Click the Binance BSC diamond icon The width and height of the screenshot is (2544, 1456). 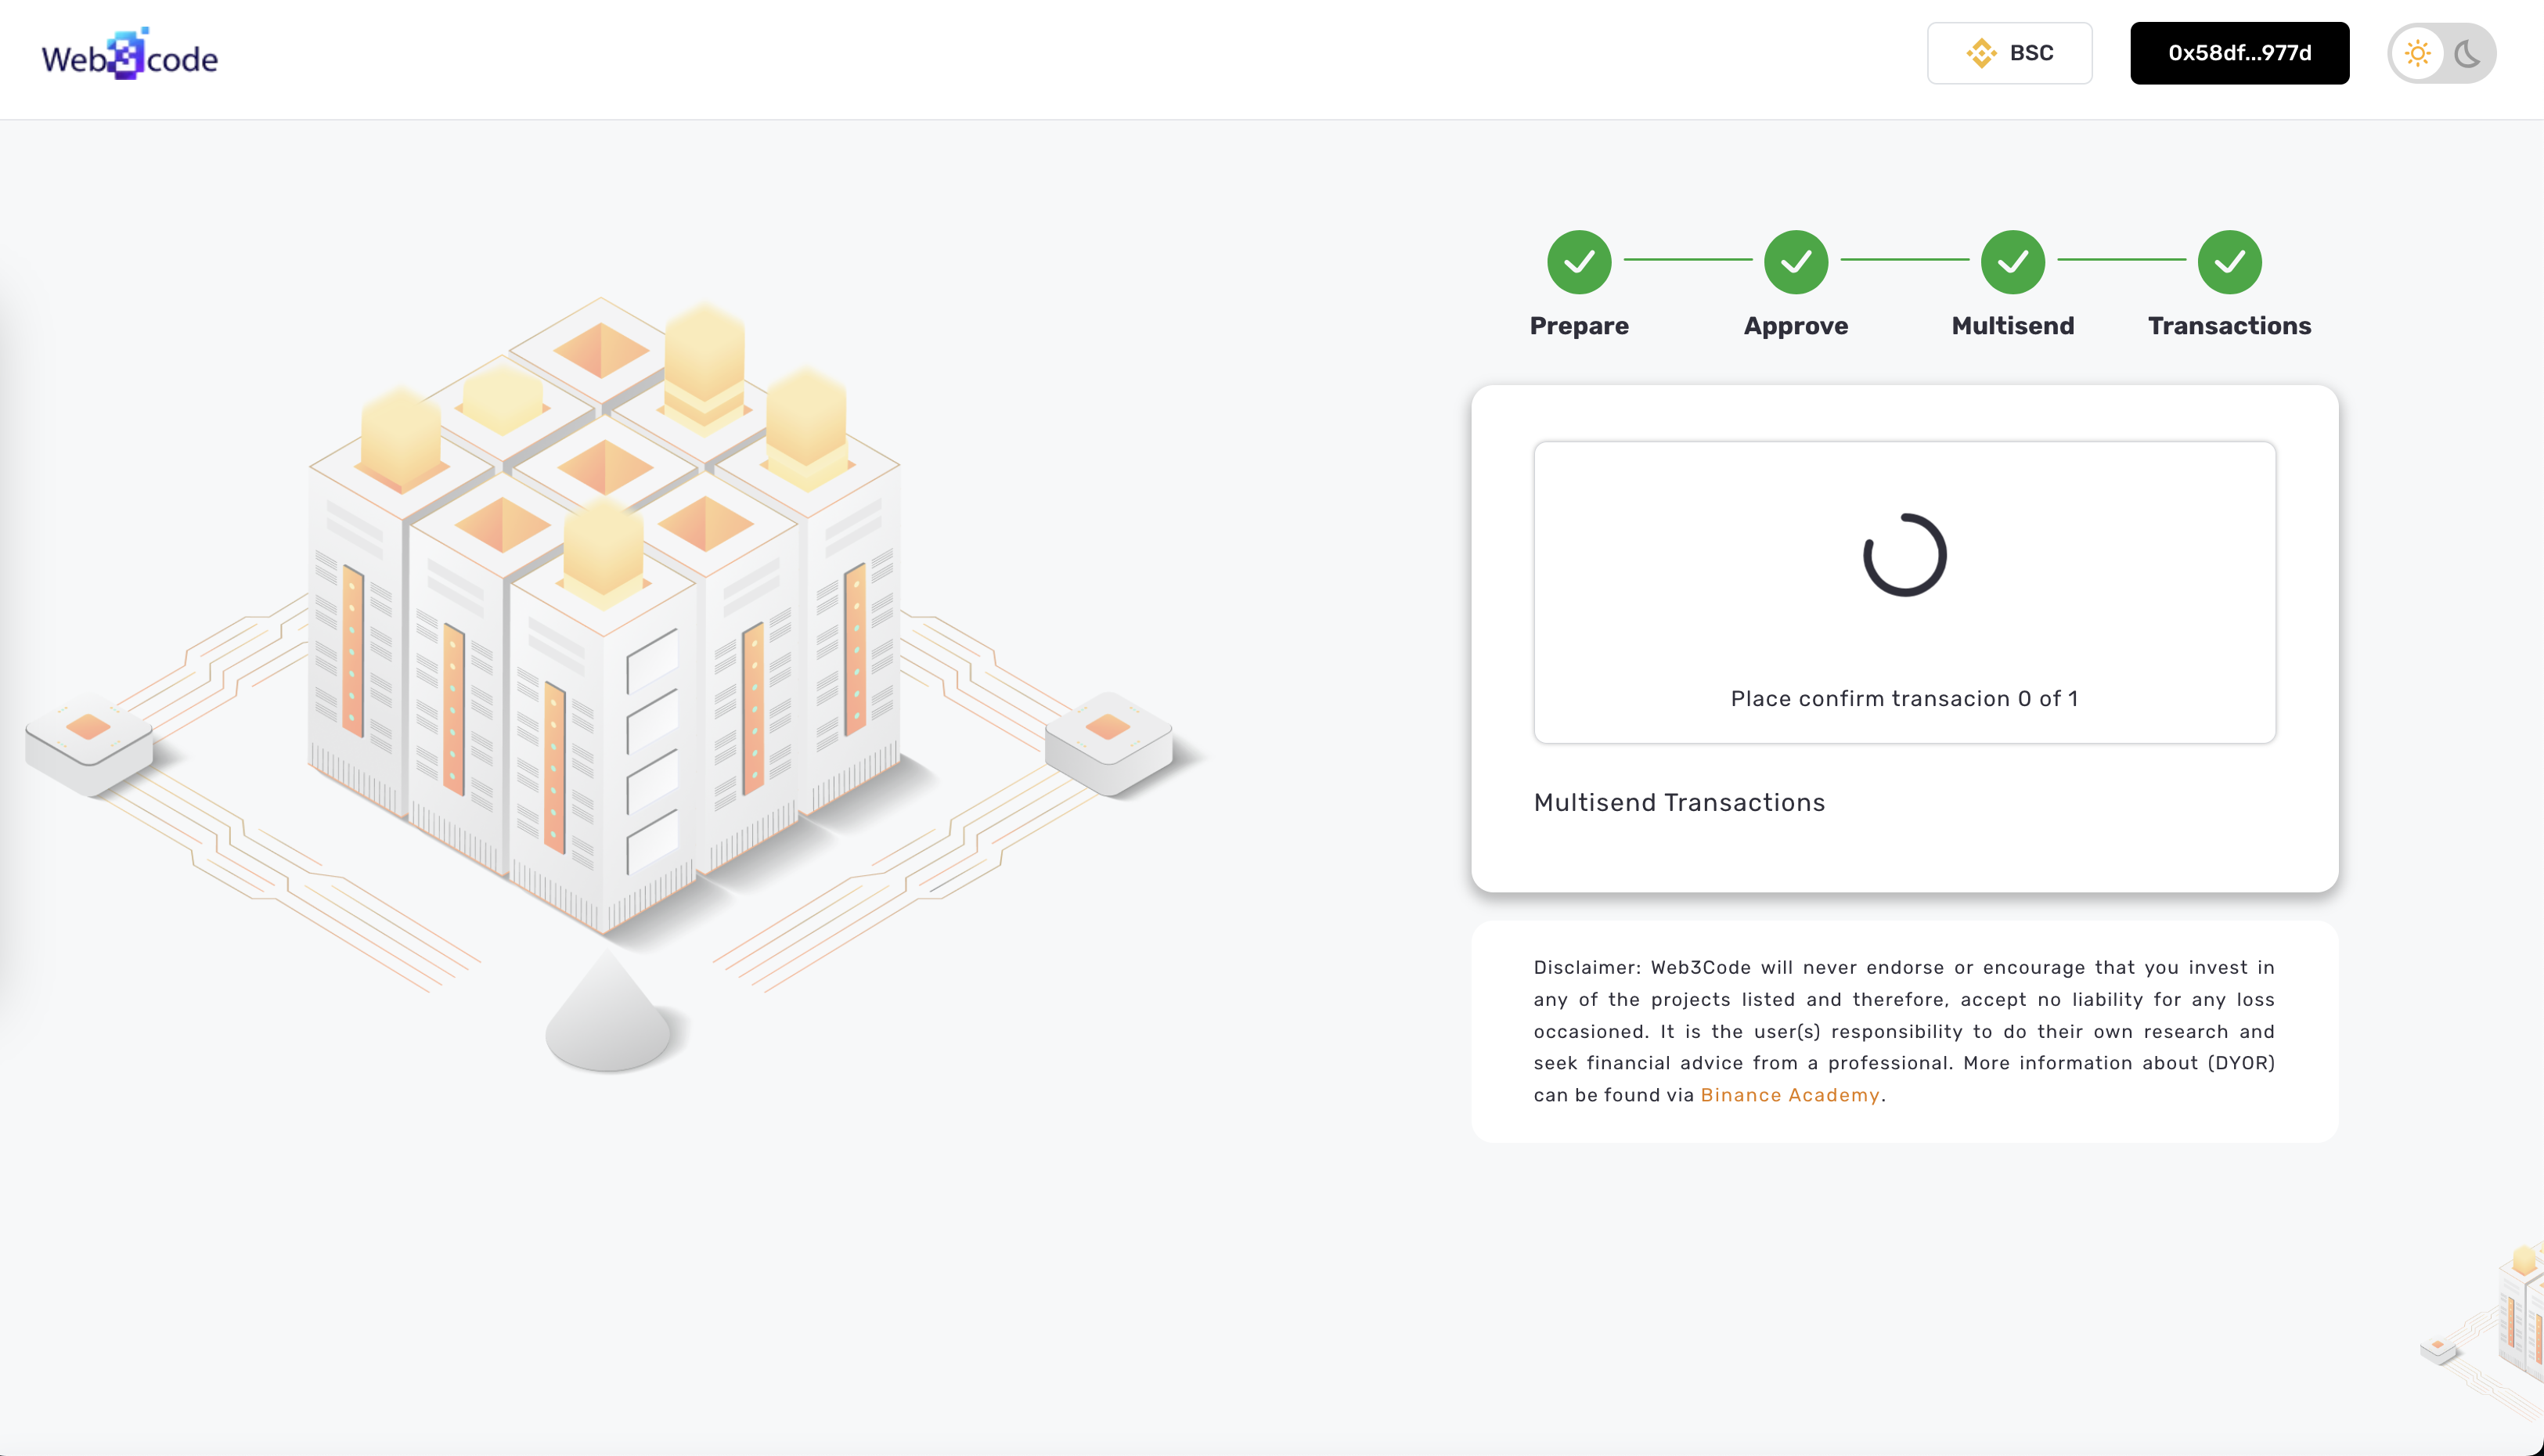[1981, 53]
